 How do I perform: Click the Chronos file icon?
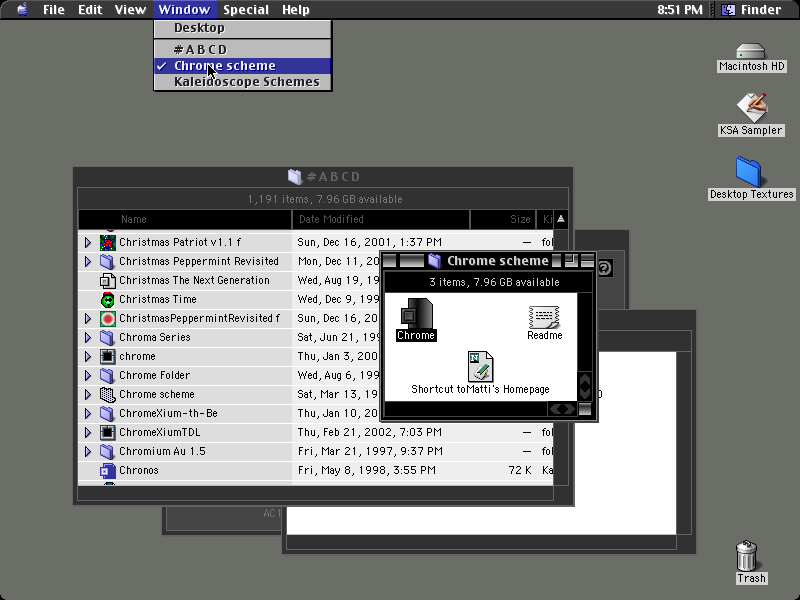pos(107,470)
